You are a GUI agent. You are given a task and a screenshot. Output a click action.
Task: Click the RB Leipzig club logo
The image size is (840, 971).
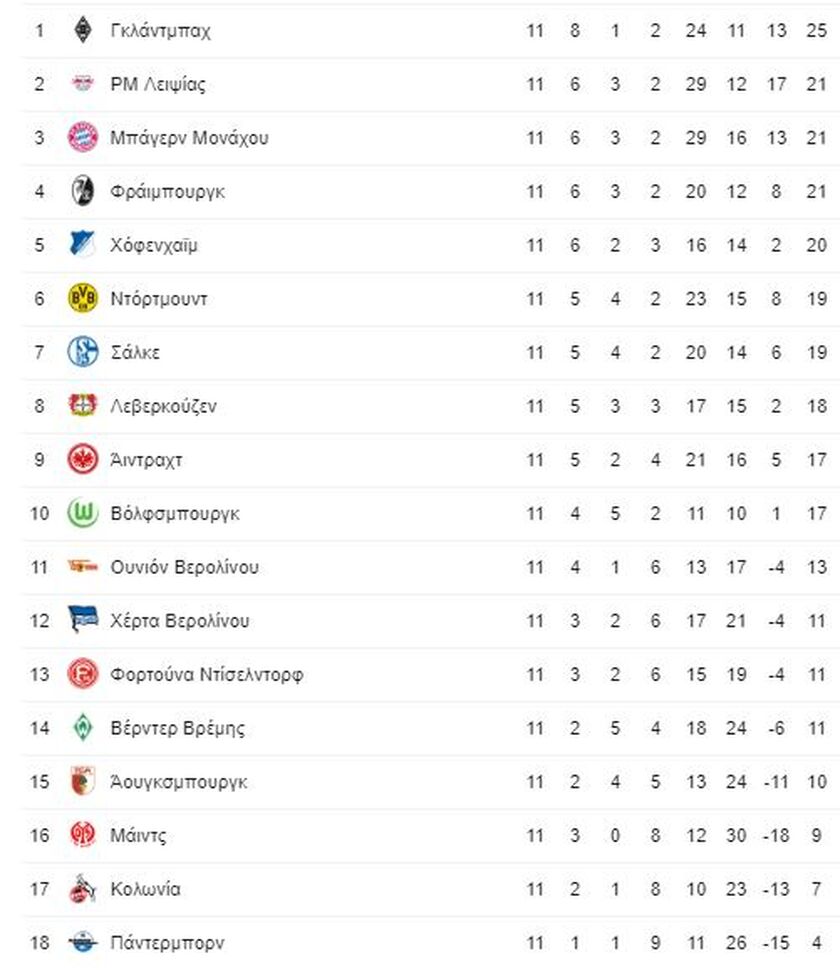pos(82,84)
